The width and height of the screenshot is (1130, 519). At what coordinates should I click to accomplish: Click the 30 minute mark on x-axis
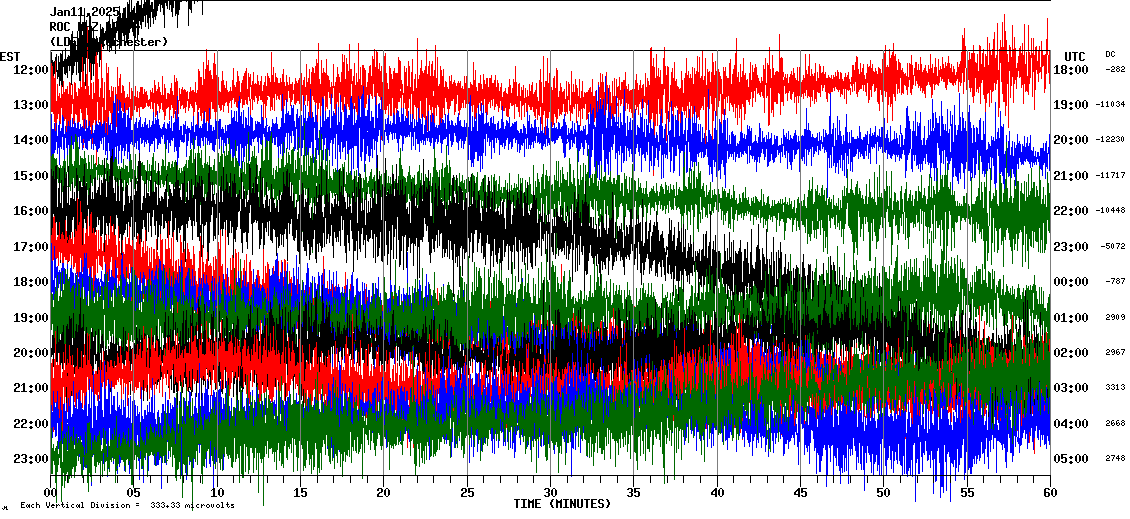coord(550,493)
